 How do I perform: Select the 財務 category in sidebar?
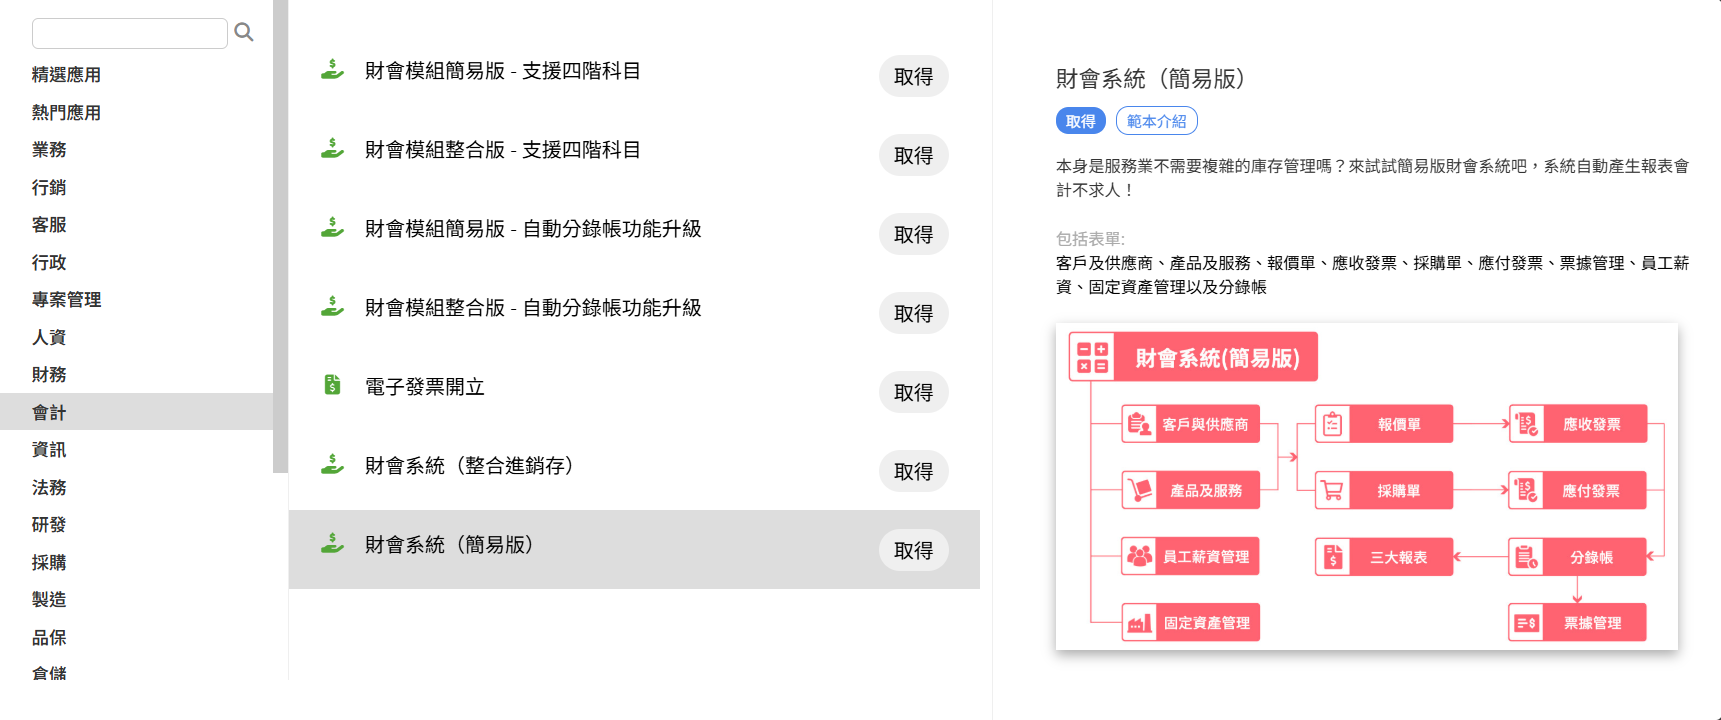(x=49, y=375)
